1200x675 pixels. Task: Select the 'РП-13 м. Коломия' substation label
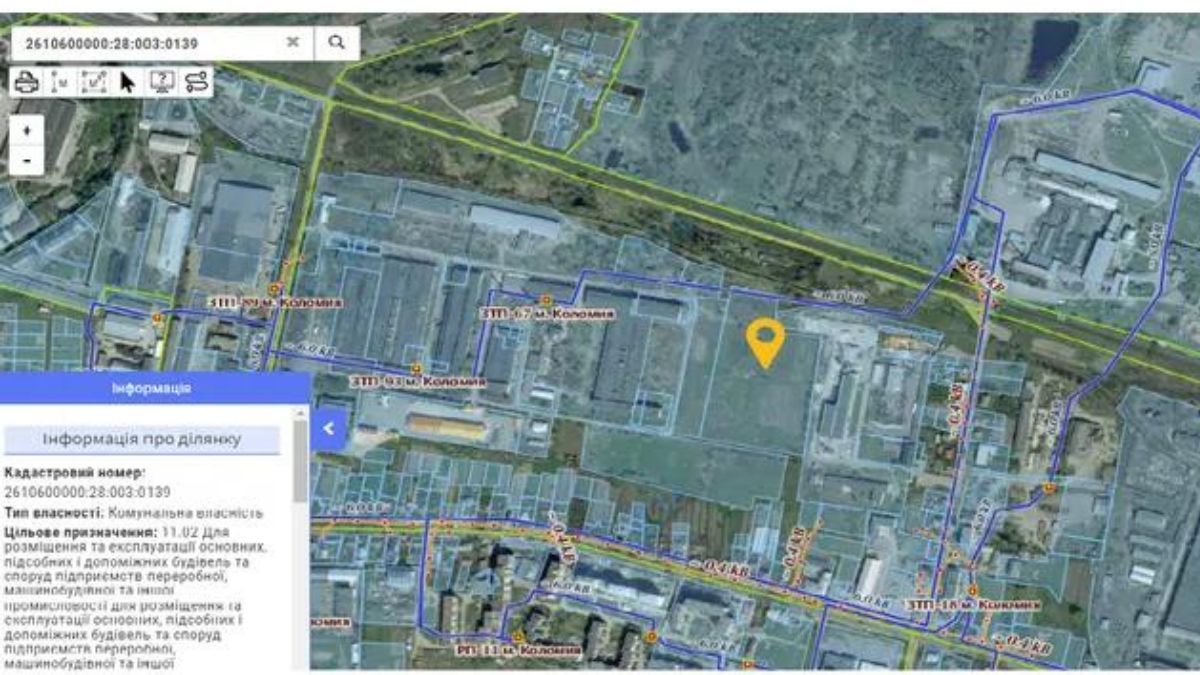click(x=520, y=650)
